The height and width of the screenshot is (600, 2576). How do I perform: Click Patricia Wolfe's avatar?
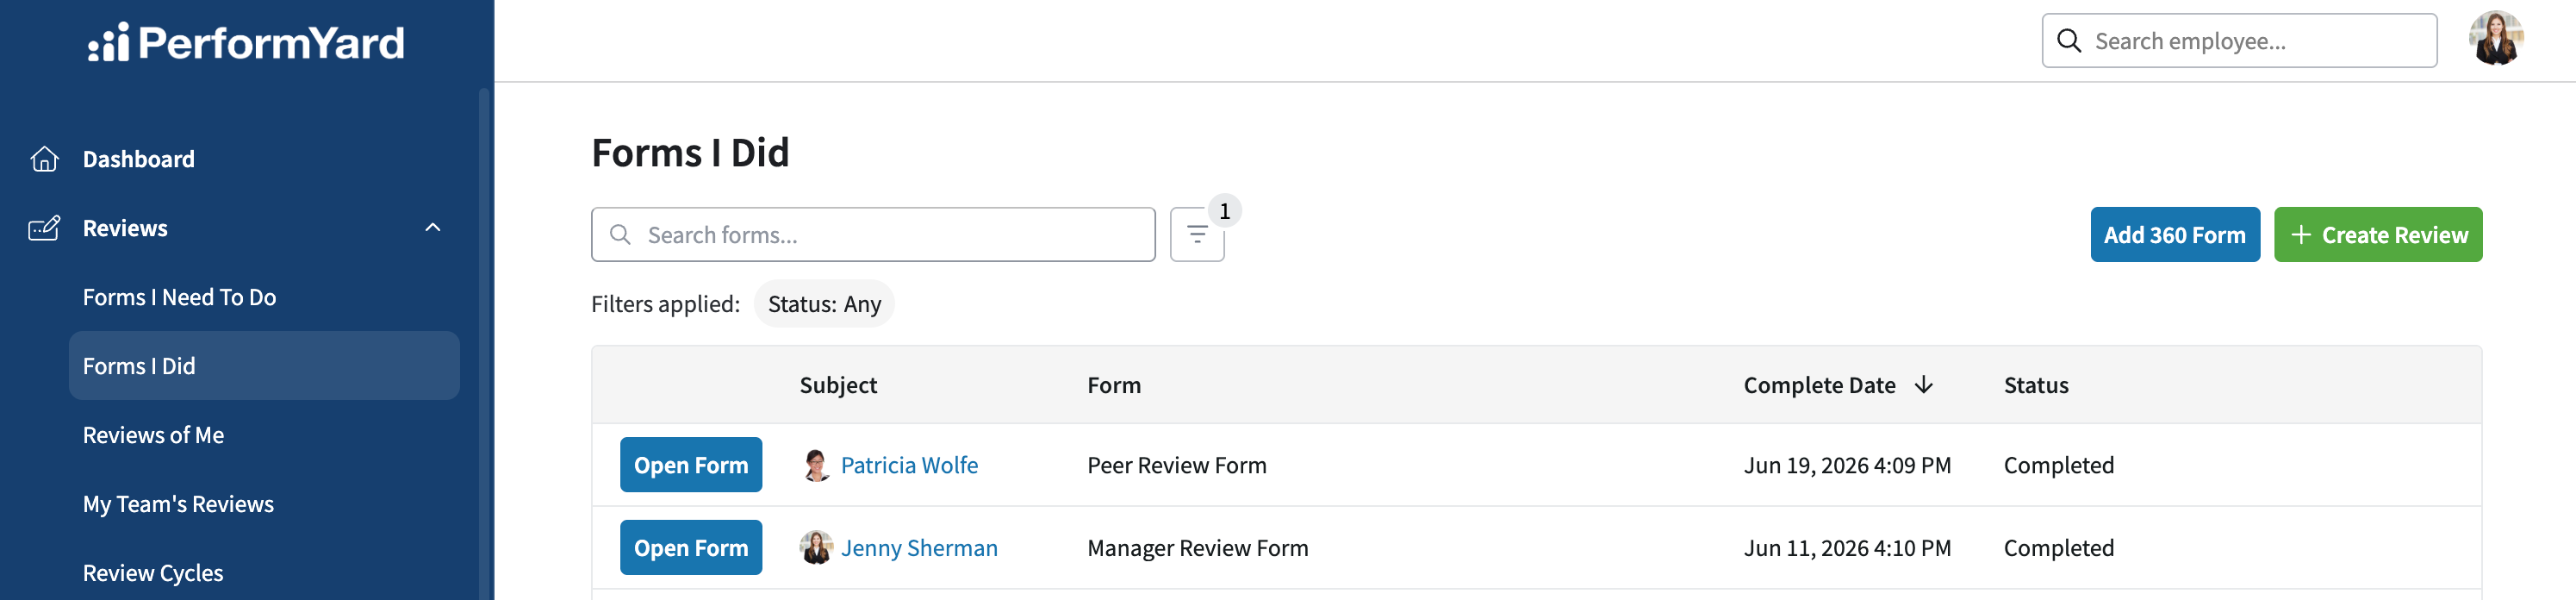[x=816, y=465]
